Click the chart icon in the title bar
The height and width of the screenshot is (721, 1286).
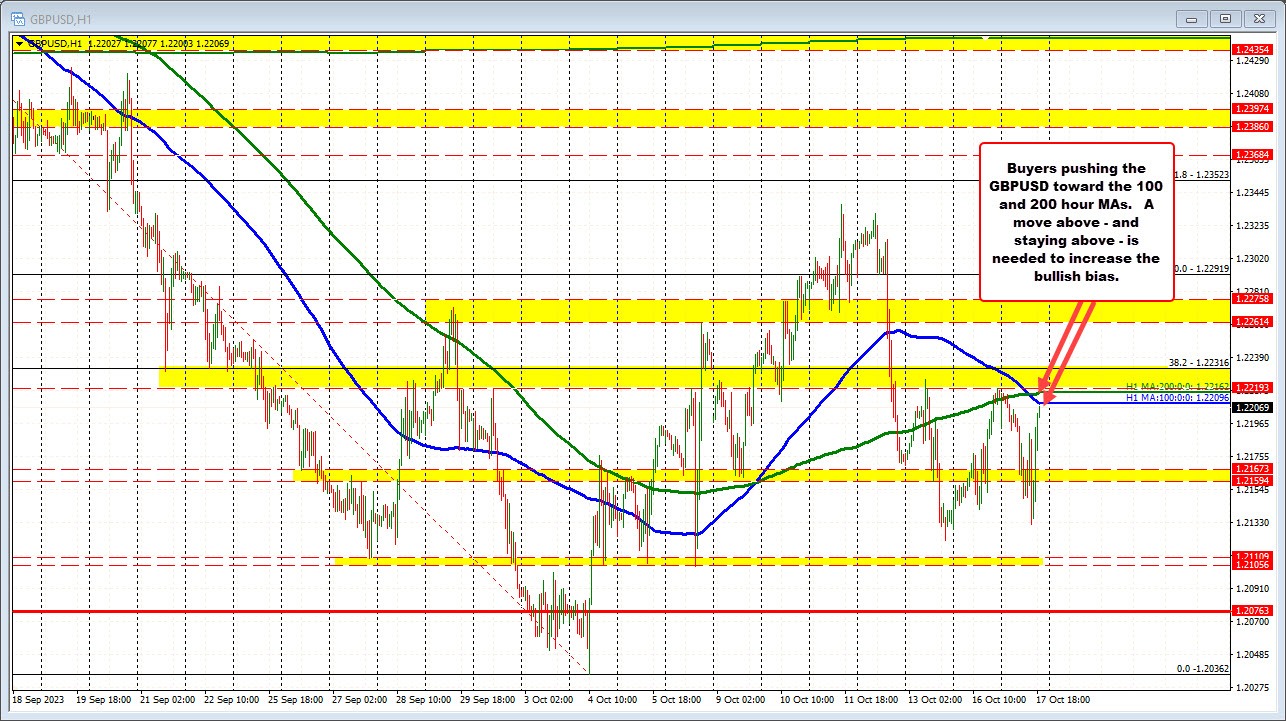(18, 17)
